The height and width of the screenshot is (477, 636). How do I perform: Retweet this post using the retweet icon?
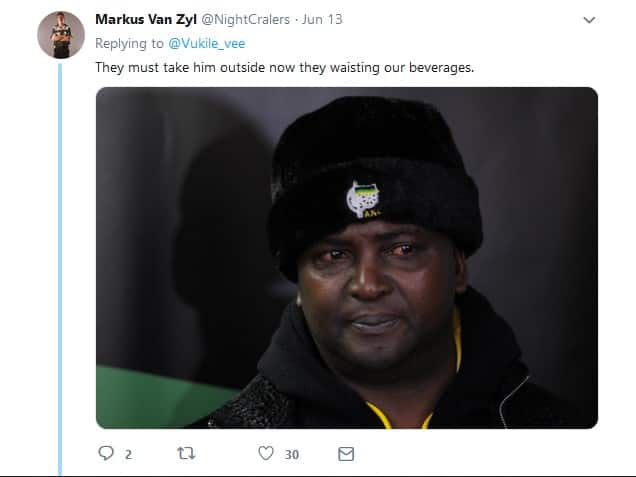click(186, 453)
